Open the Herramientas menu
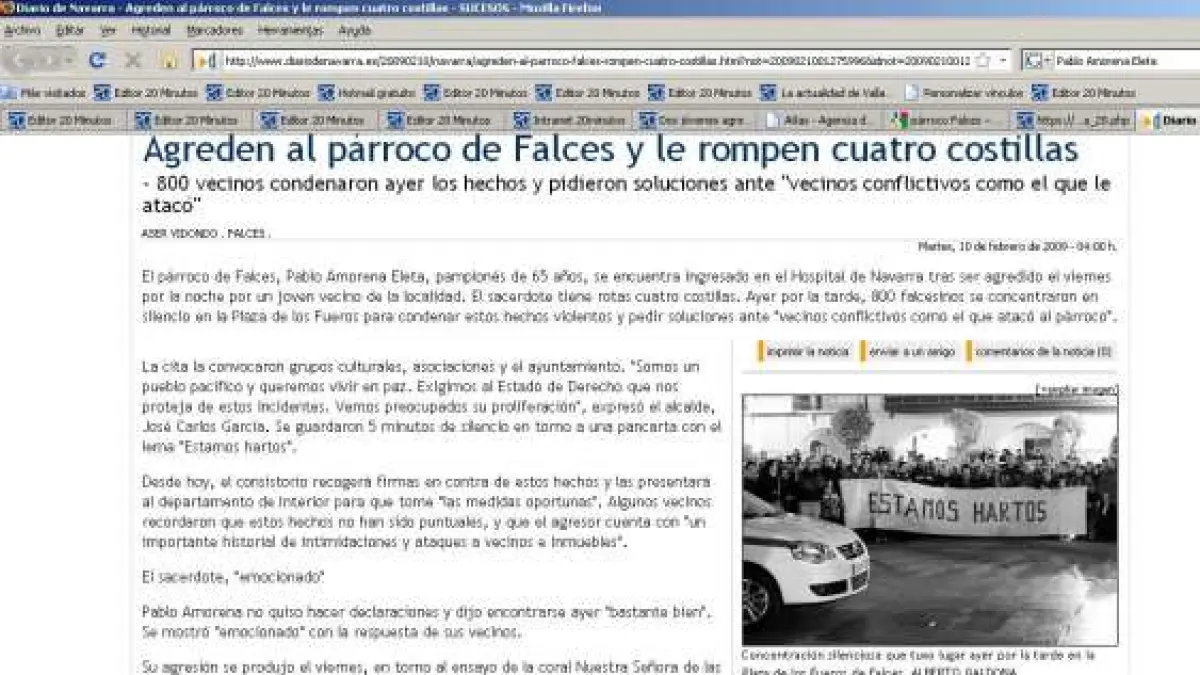Screen dimensions: 1200x675 click(290, 30)
